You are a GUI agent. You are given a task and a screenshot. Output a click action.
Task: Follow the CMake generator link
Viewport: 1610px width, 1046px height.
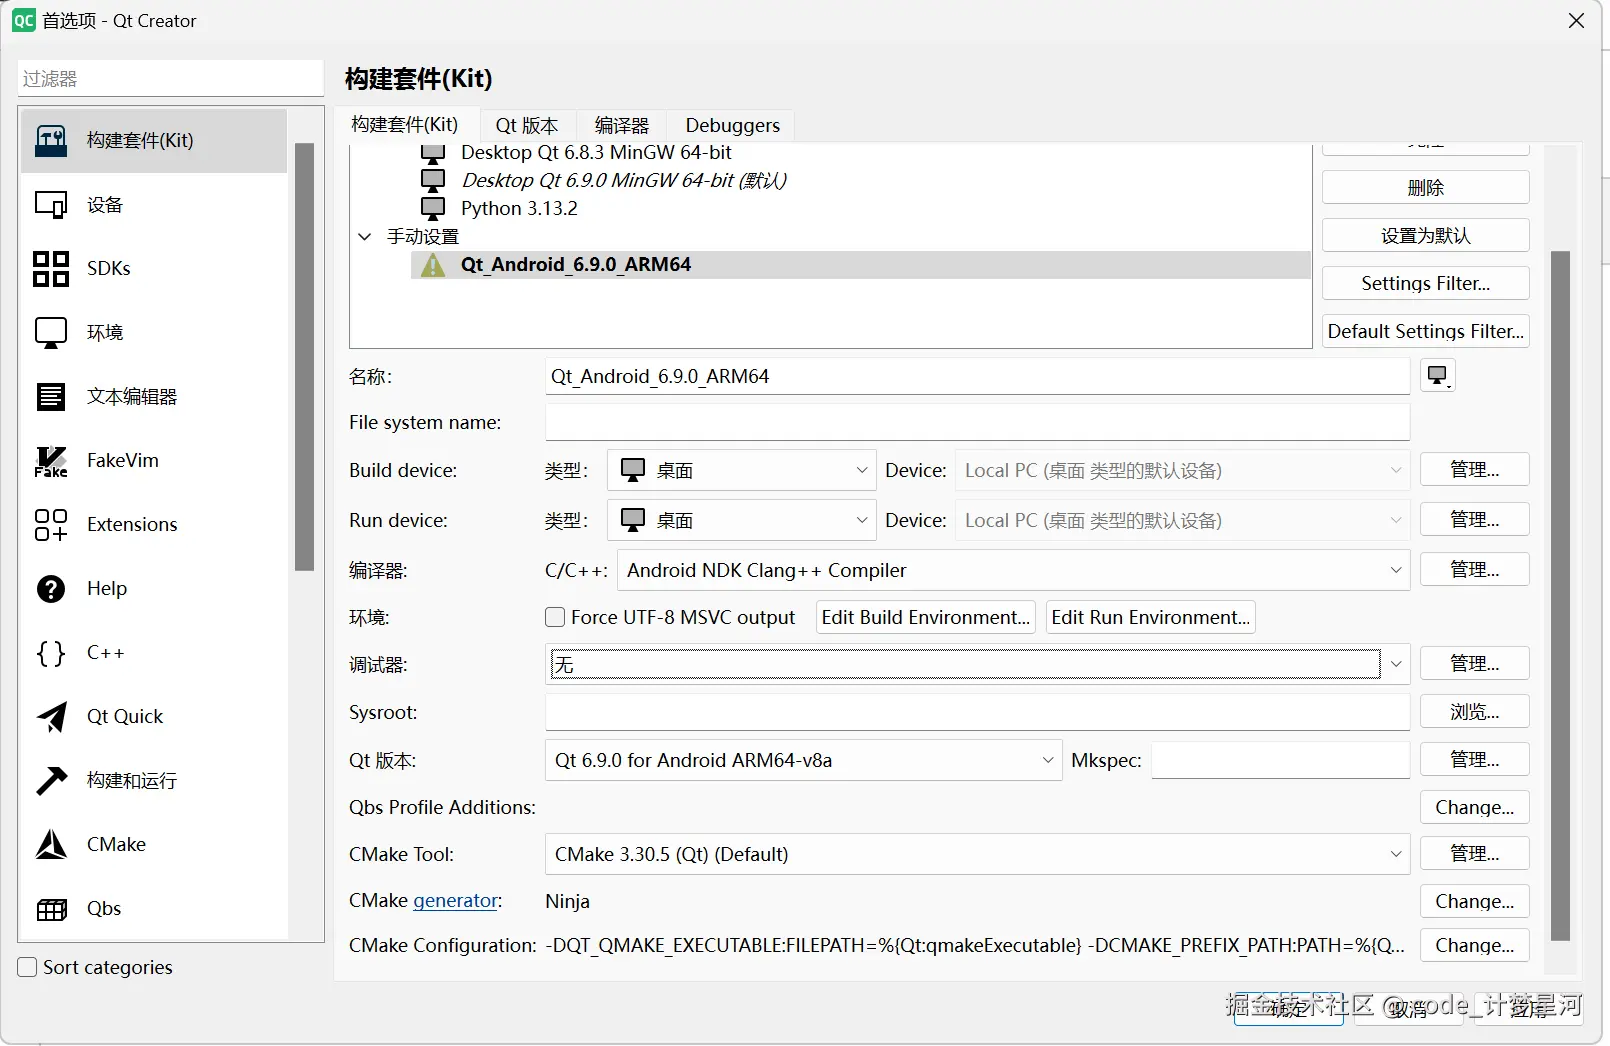click(x=456, y=901)
